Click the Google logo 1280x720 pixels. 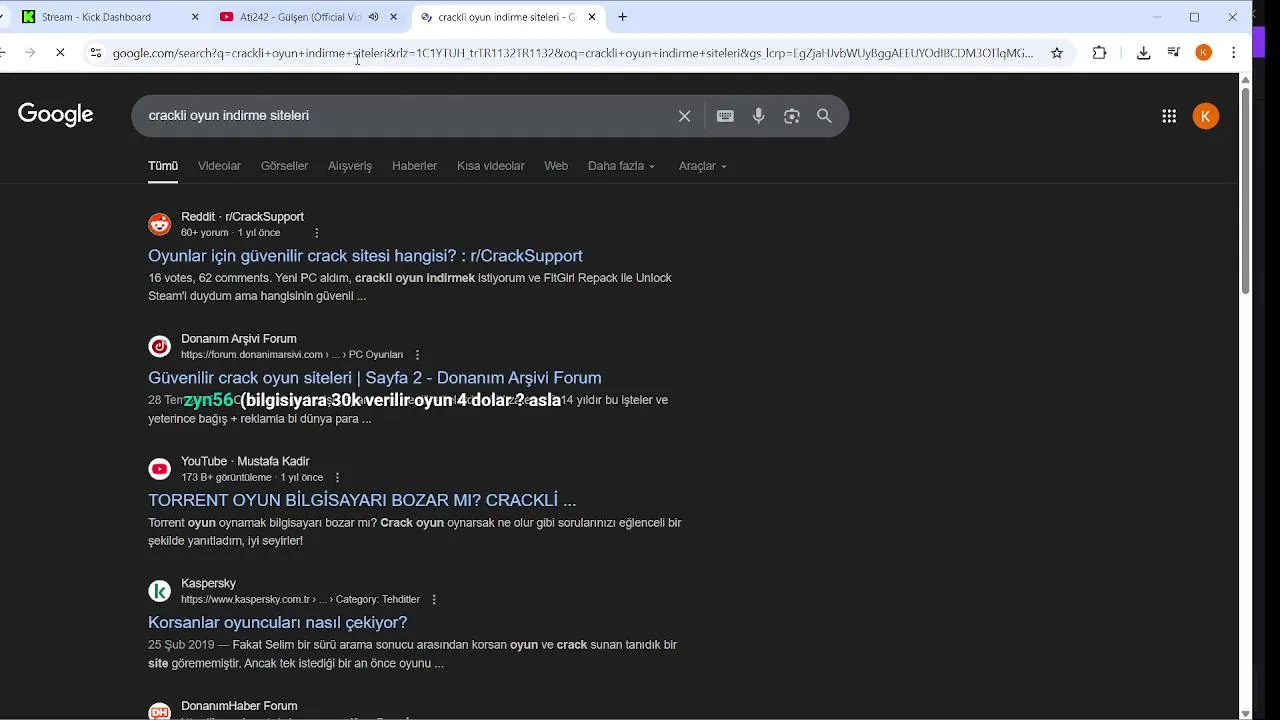click(56, 115)
